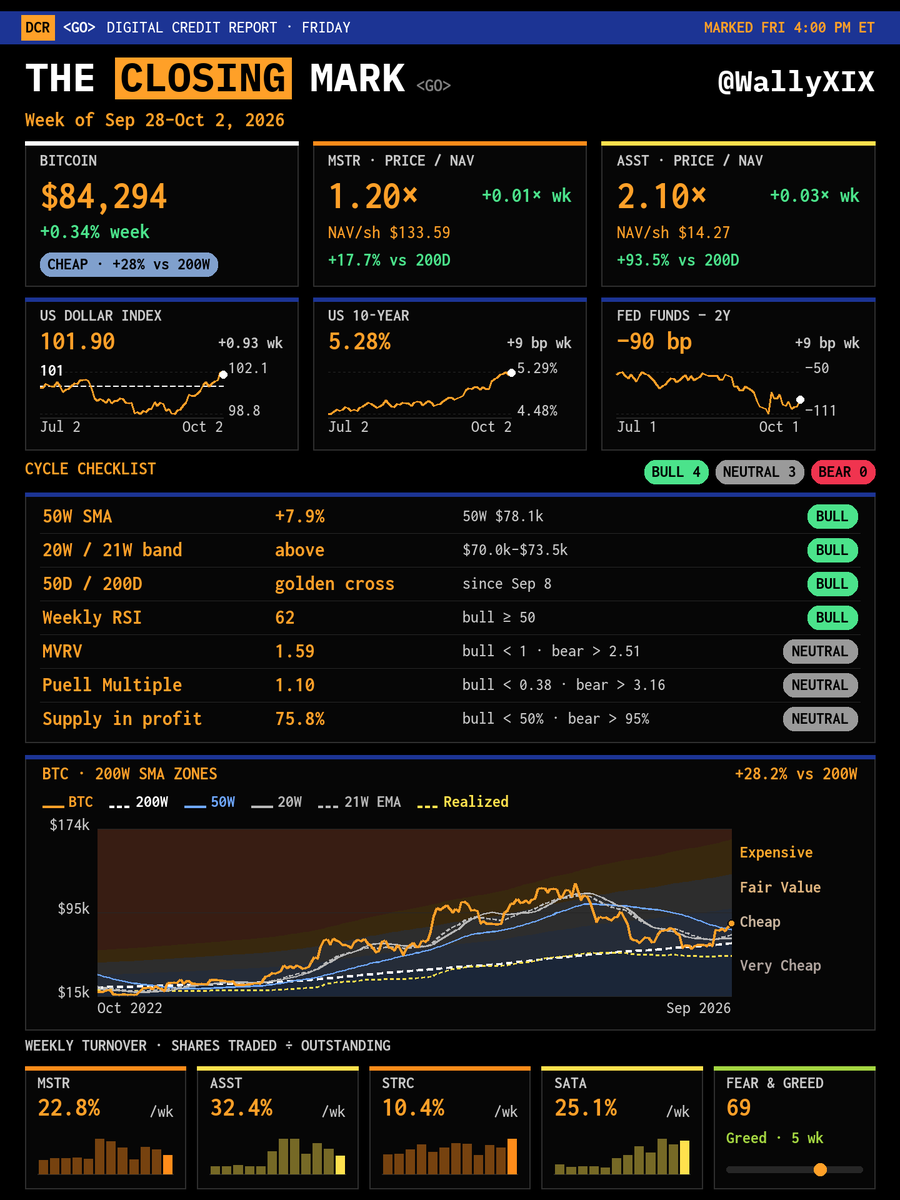The width and height of the screenshot is (900, 1200).
Task: Click the 50W legend entry
Action: pos(209,802)
